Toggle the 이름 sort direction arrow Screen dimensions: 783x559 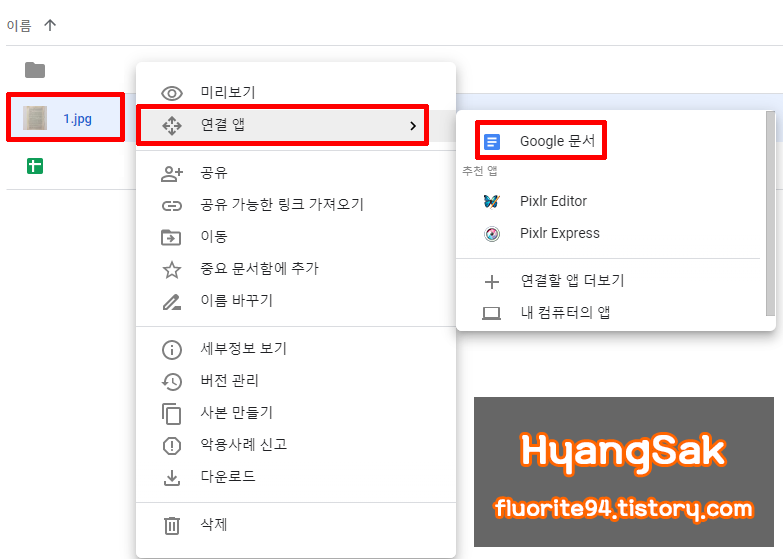(50, 25)
